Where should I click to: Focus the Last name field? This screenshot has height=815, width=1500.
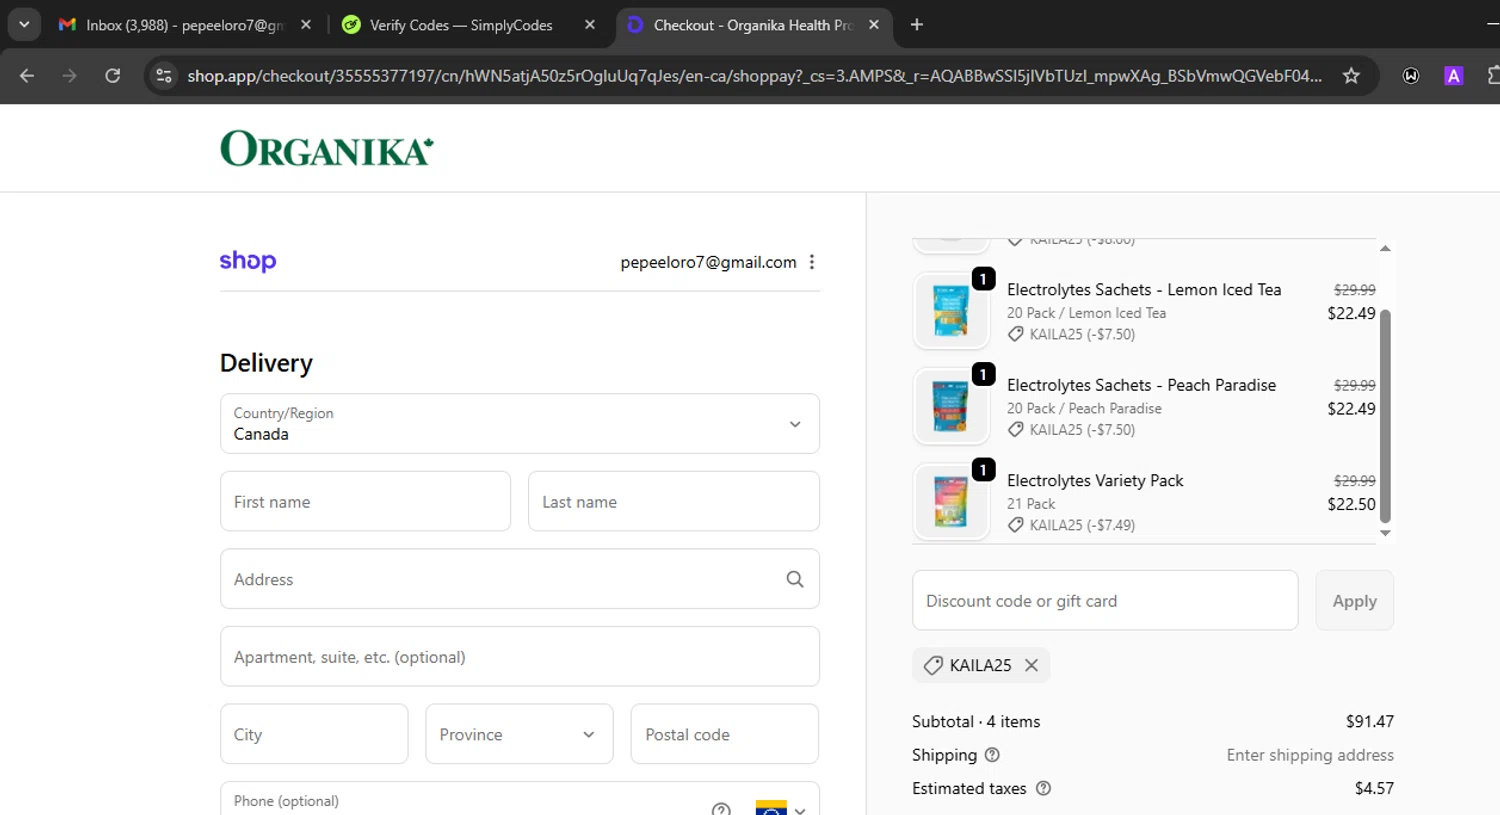[x=674, y=502]
